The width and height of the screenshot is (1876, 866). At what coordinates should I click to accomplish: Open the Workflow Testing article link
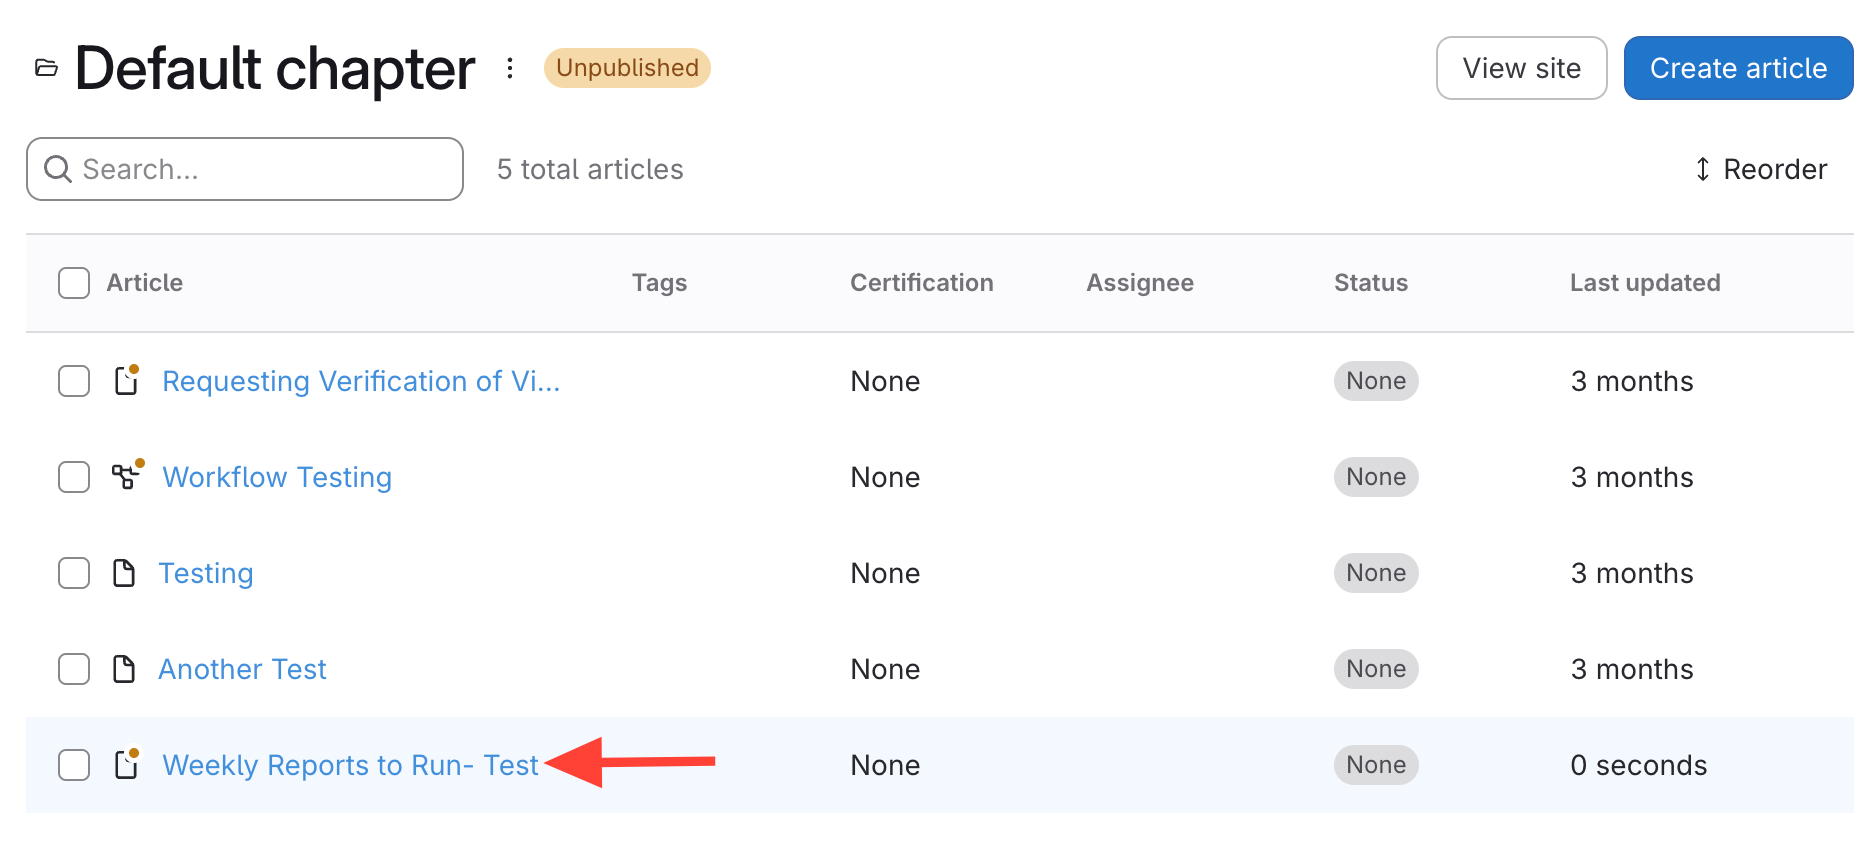click(277, 477)
